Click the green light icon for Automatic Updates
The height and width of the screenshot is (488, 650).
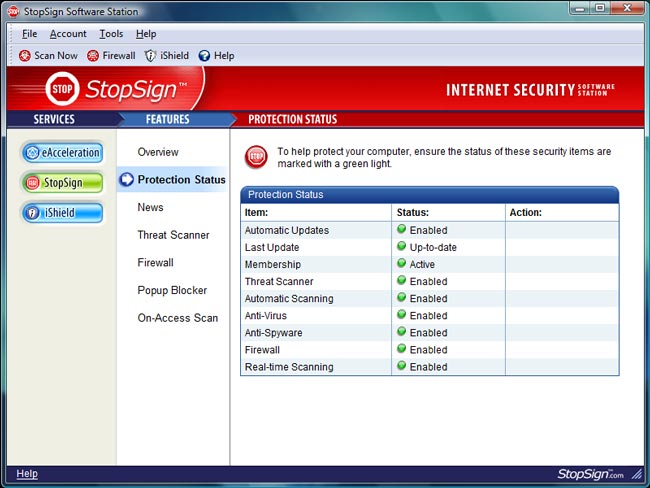[401, 229]
